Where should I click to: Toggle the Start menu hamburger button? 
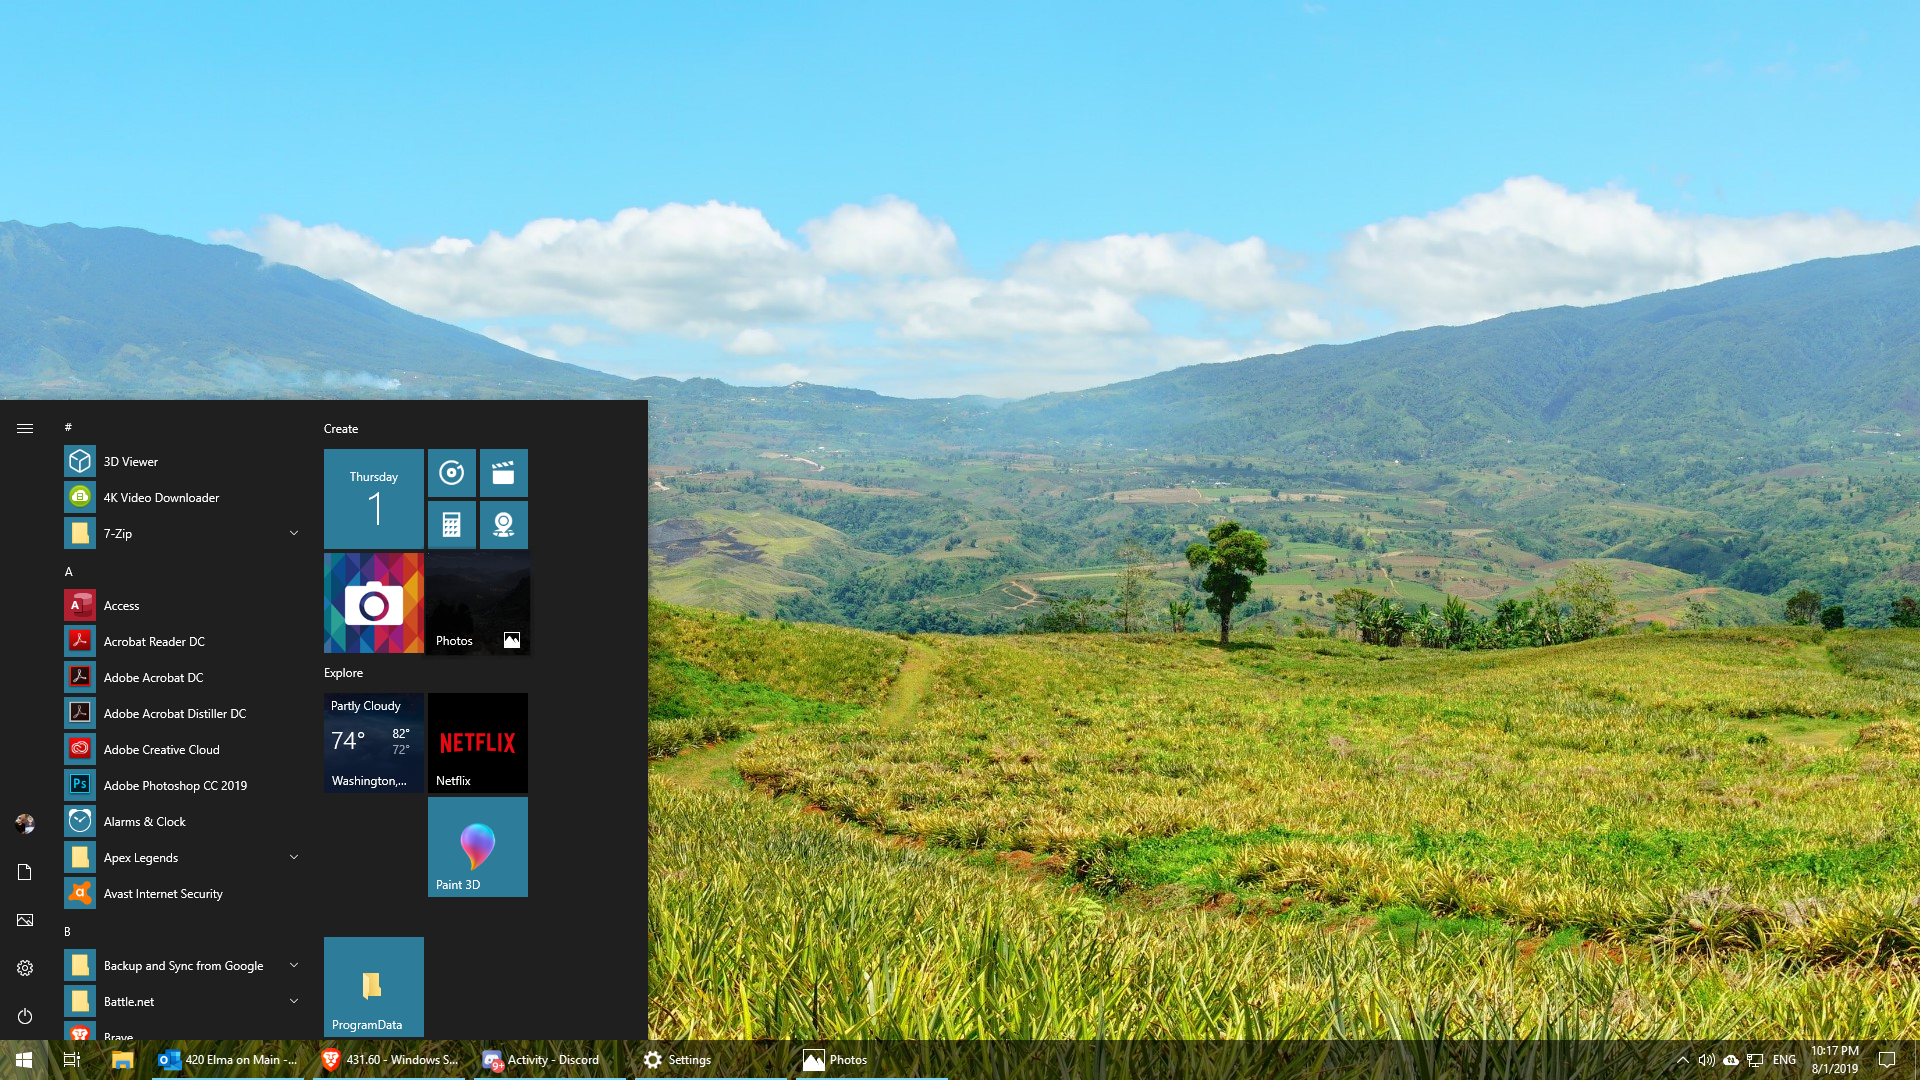[25, 427]
